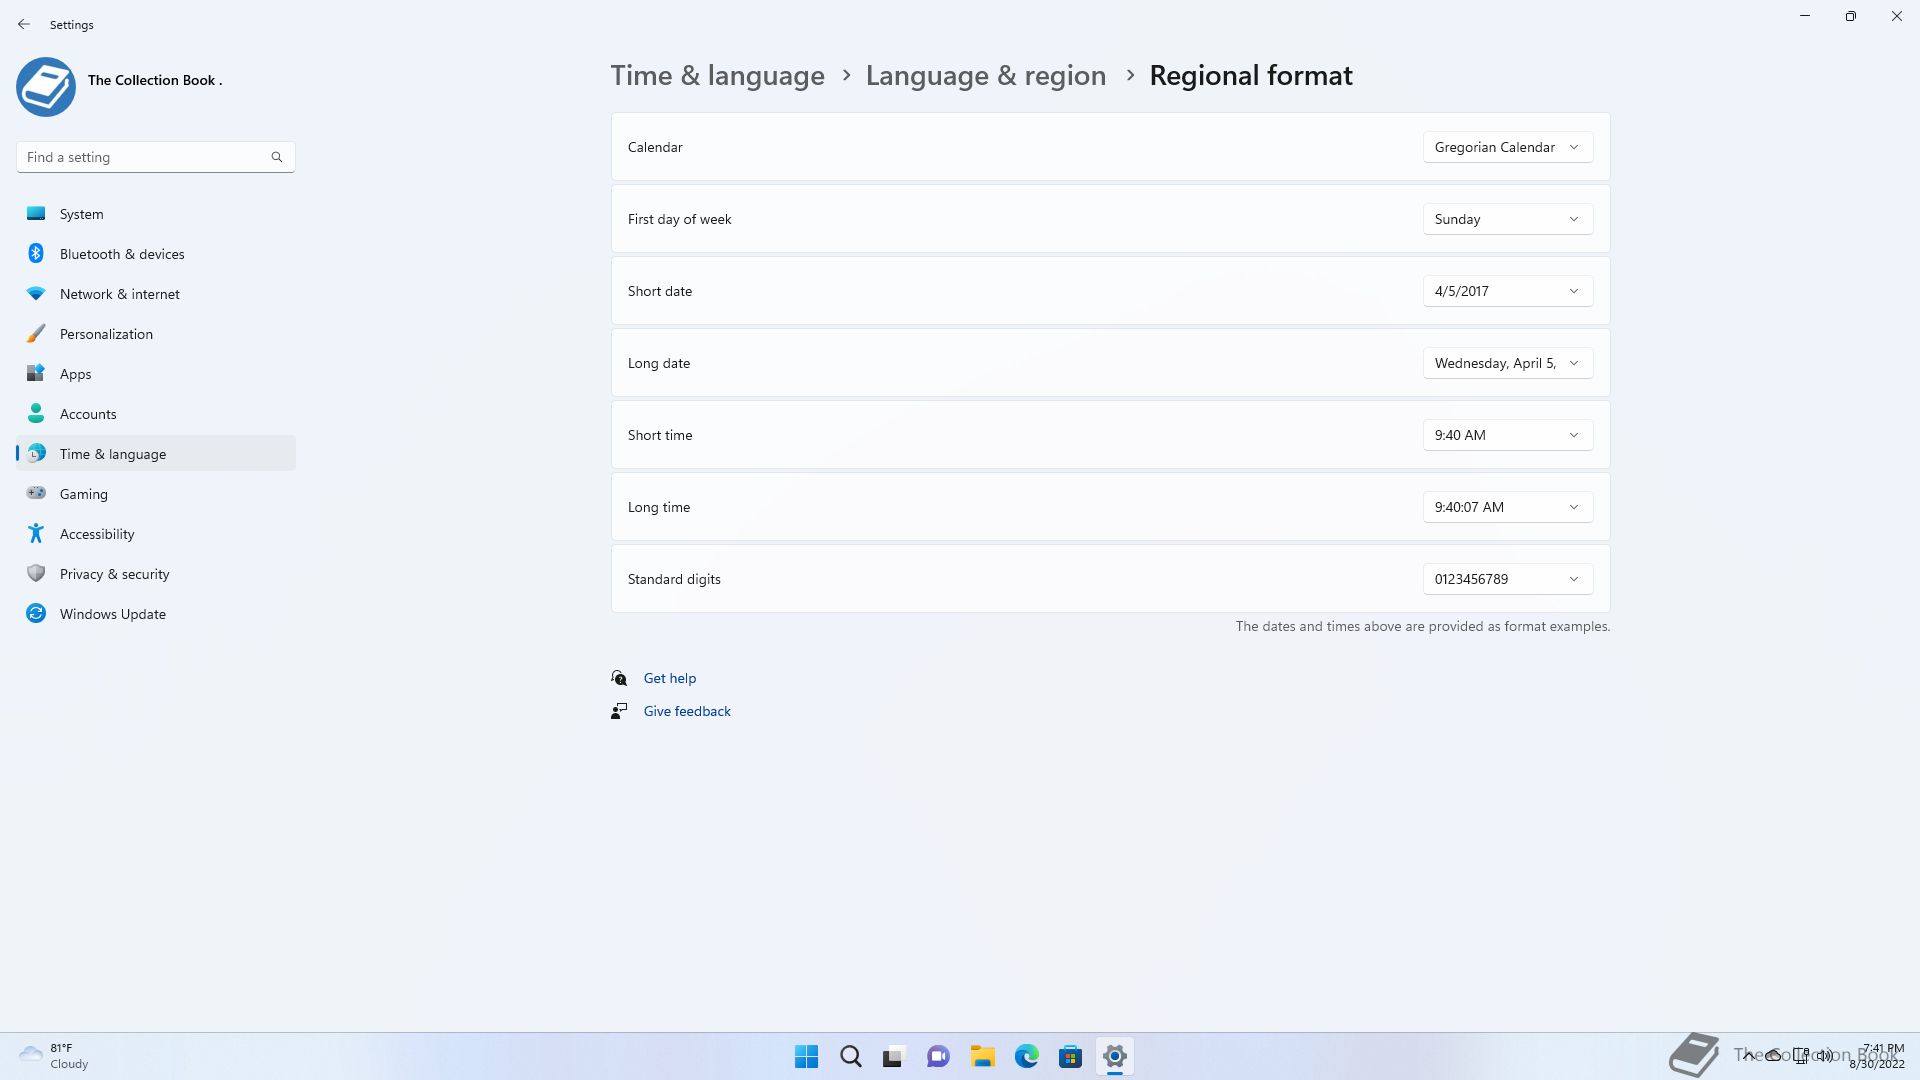Open Microsoft Edge from the taskbar

tap(1026, 1056)
